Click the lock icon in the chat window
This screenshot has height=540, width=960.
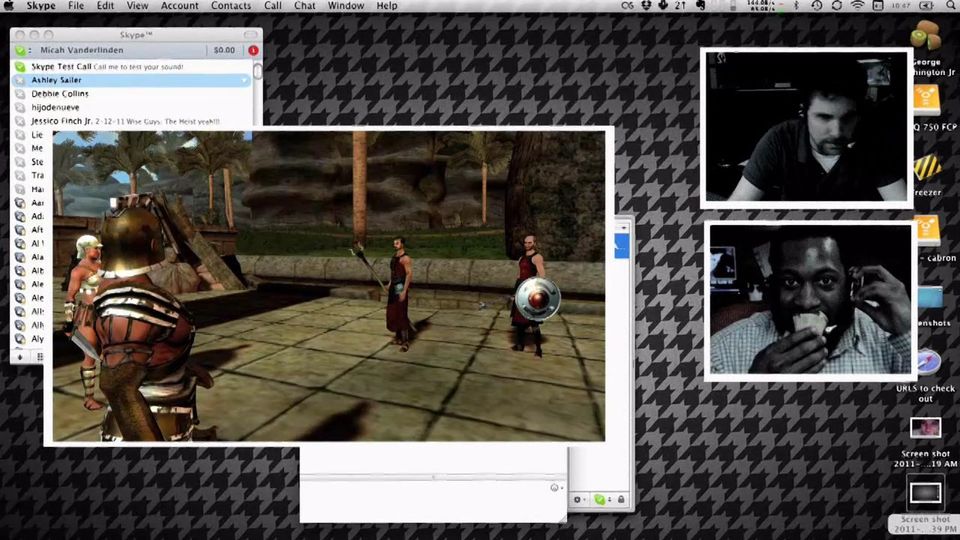click(621, 500)
